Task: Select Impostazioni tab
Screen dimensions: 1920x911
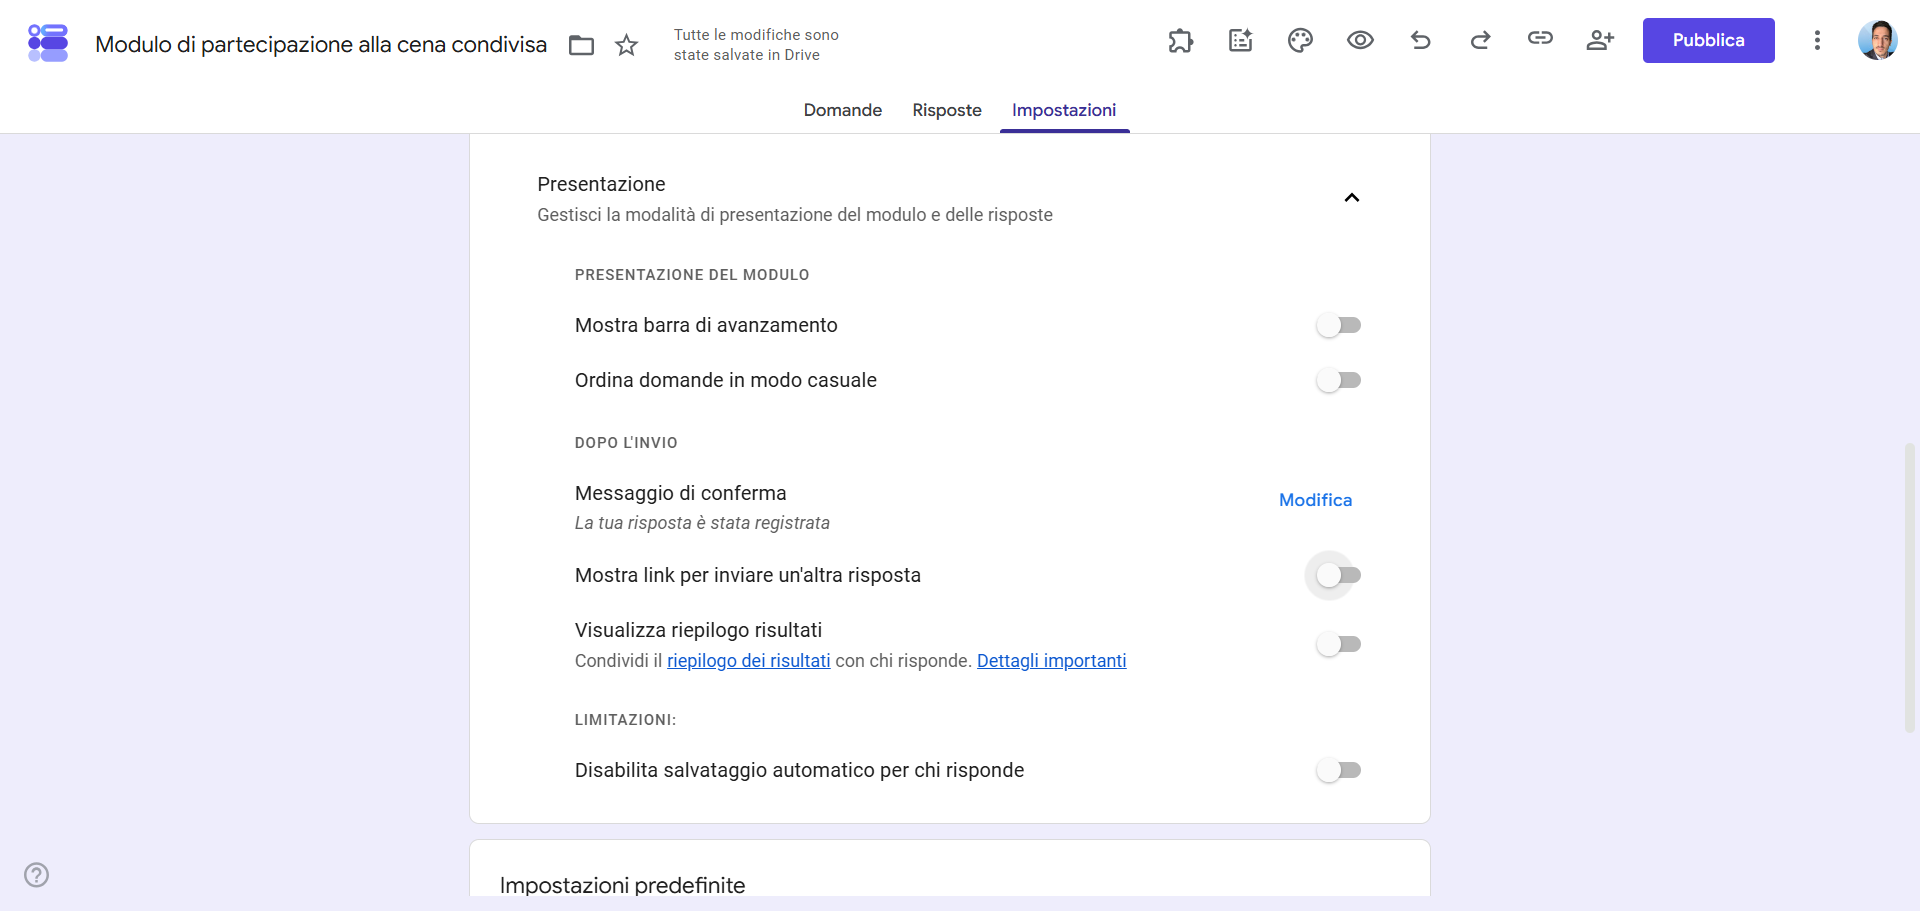Action: tap(1064, 110)
